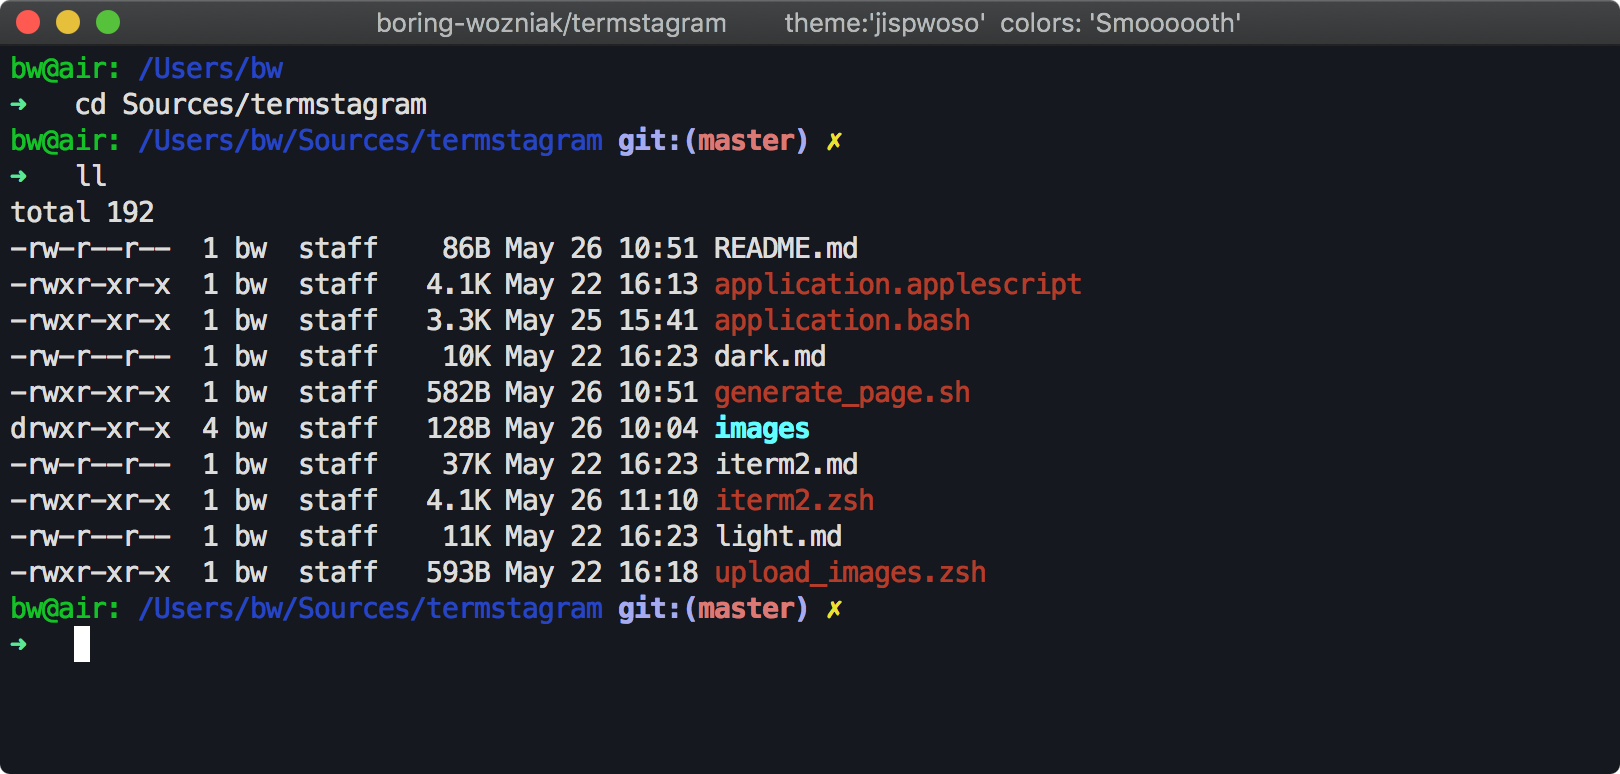
Task: Click the window title boring-wozniak/termstagram
Action: tap(551, 23)
